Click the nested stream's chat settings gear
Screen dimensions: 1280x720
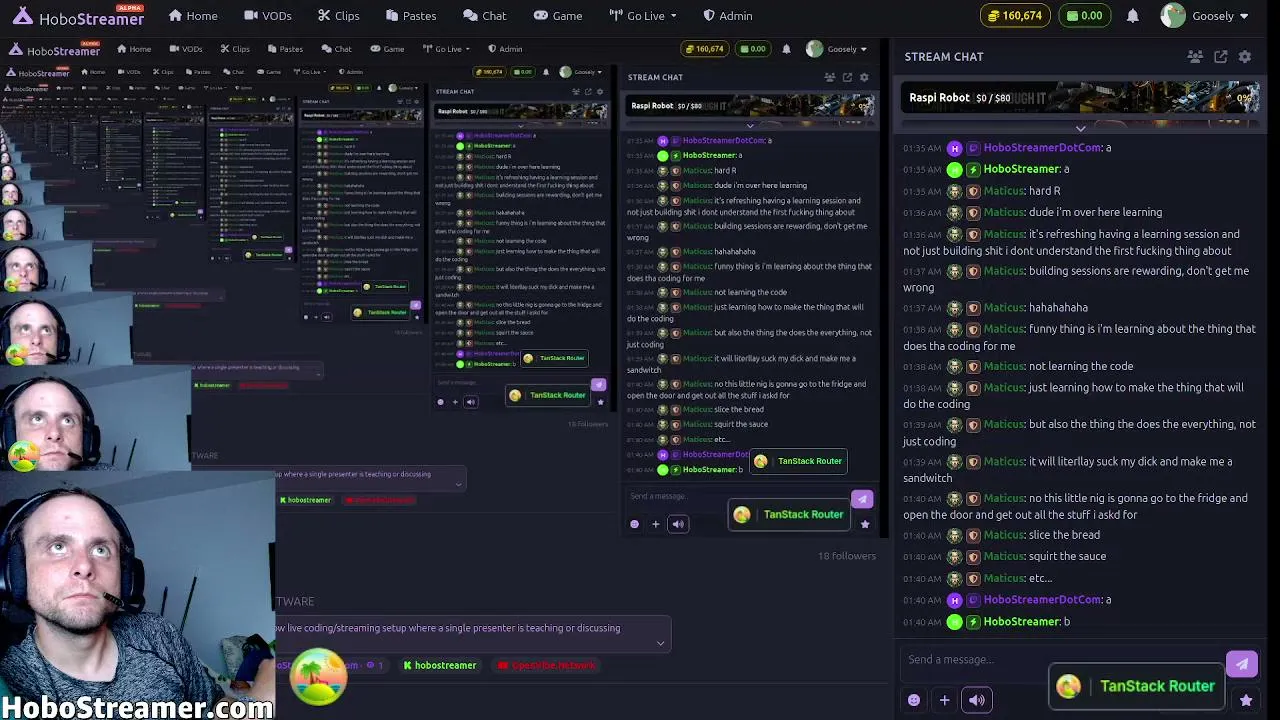865,77
